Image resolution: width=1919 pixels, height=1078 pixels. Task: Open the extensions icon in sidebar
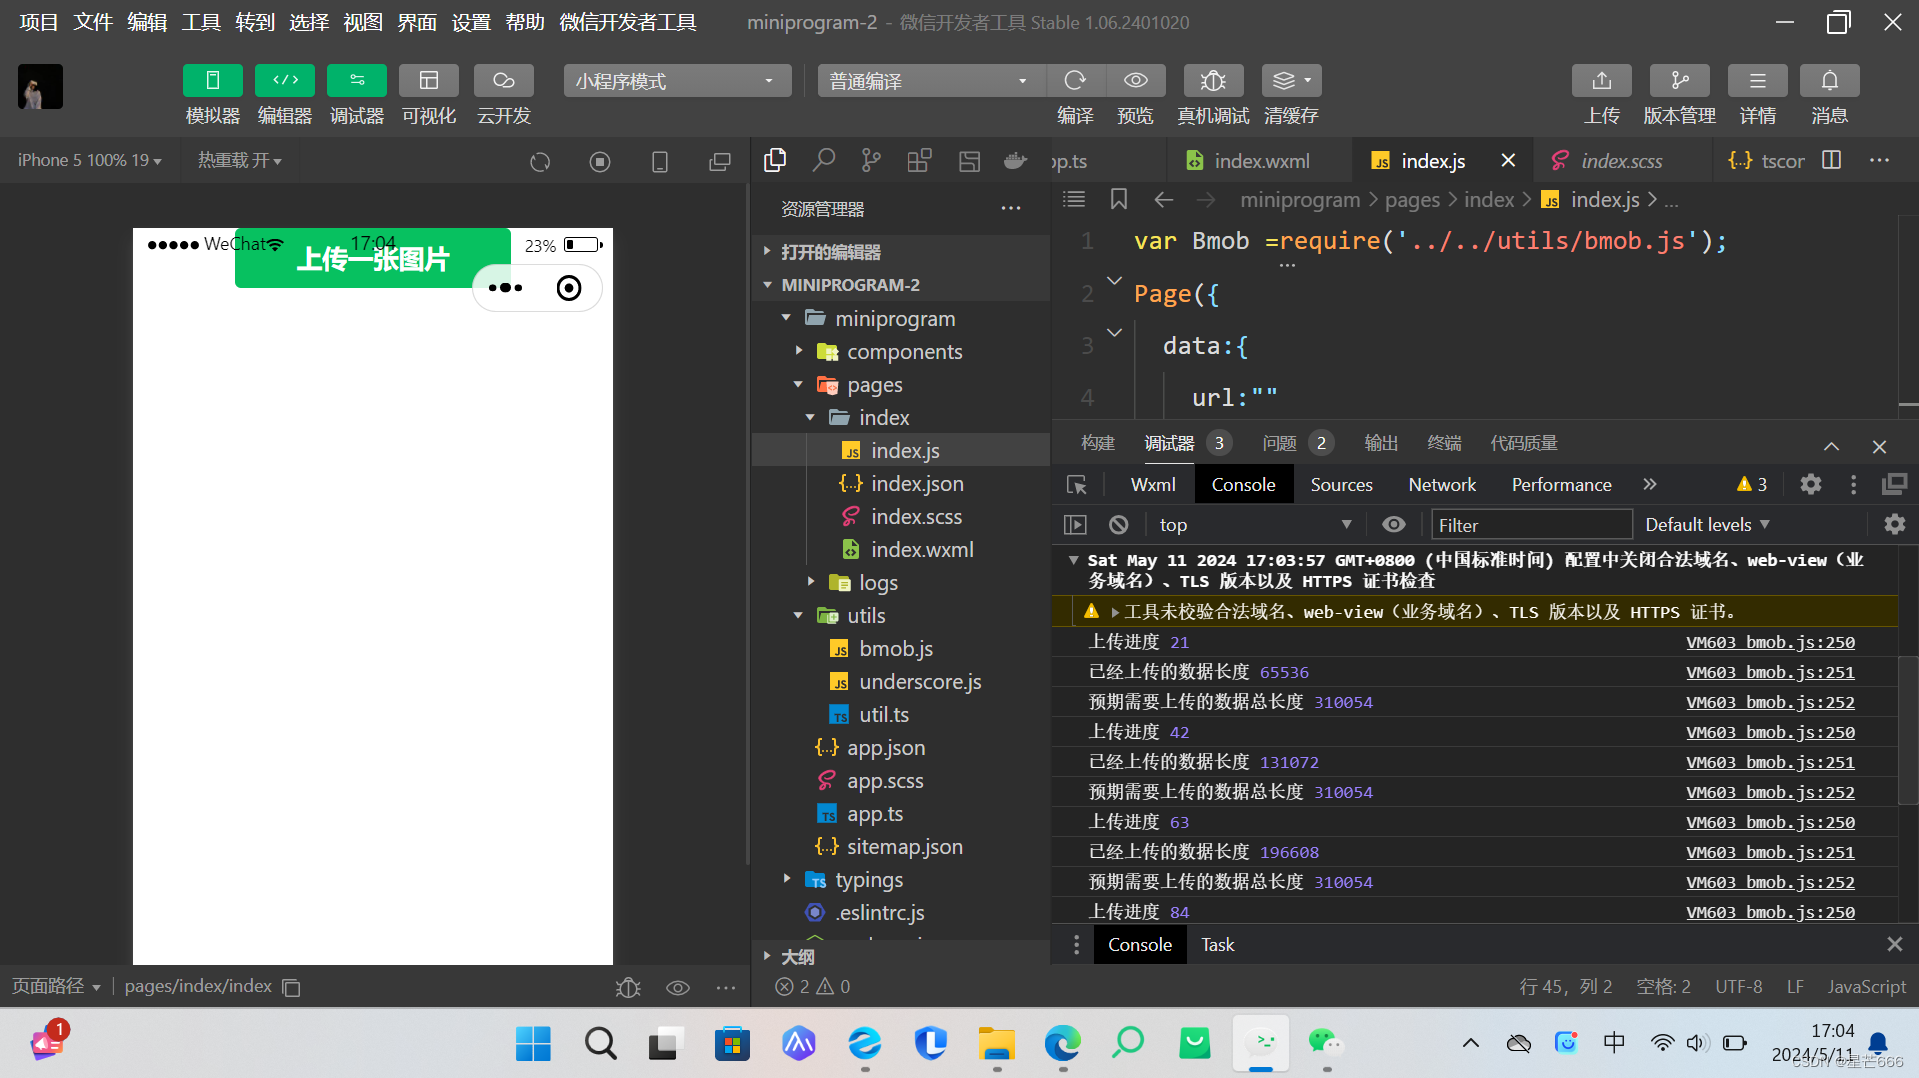pos(919,160)
